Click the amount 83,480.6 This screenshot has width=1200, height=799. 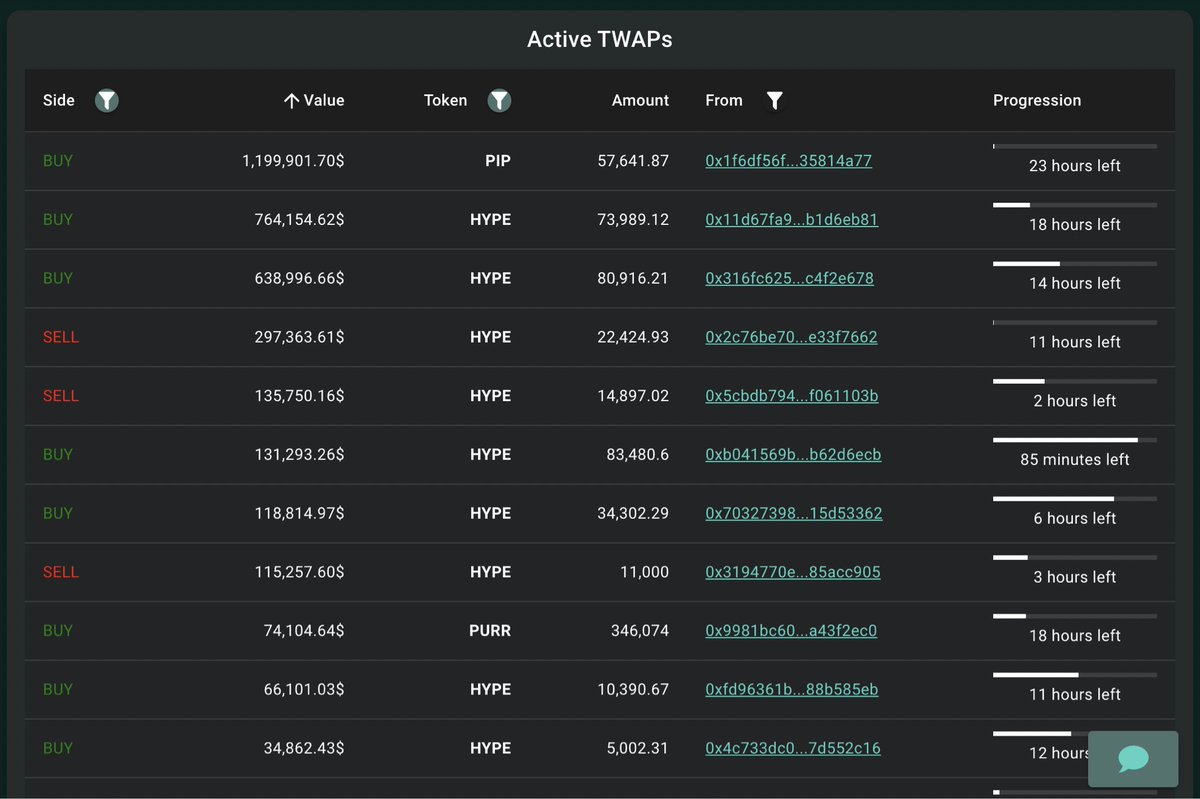637,454
